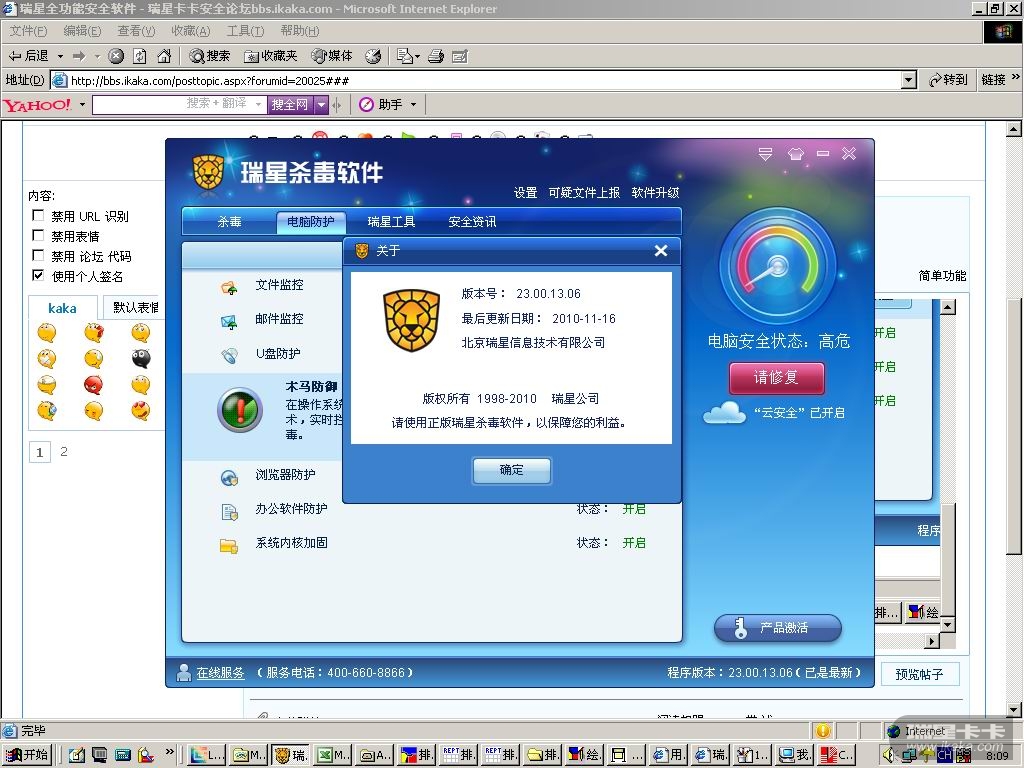Click the Rising skin shirt icon
The height and width of the screenshot is (768, 1024).
[x=795, y=154]
